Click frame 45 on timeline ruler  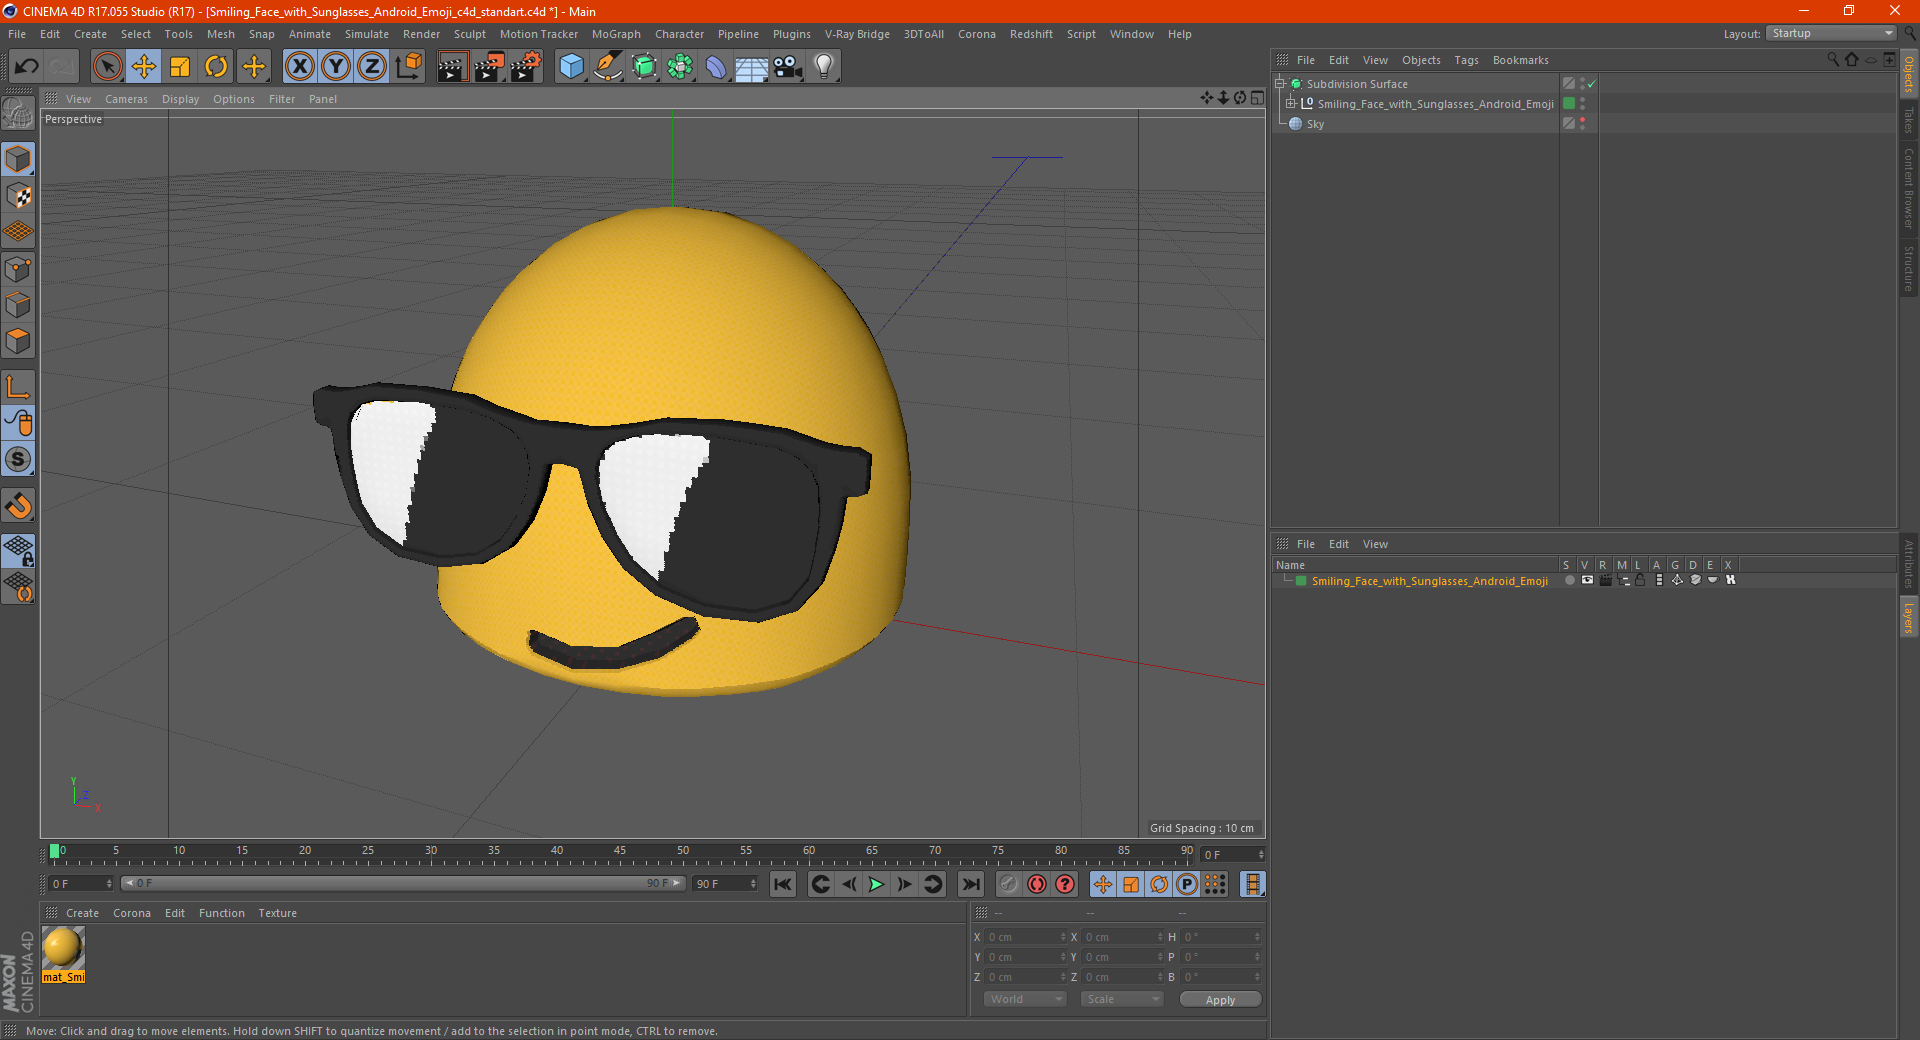pyautogui.click(x=620, y=852)
